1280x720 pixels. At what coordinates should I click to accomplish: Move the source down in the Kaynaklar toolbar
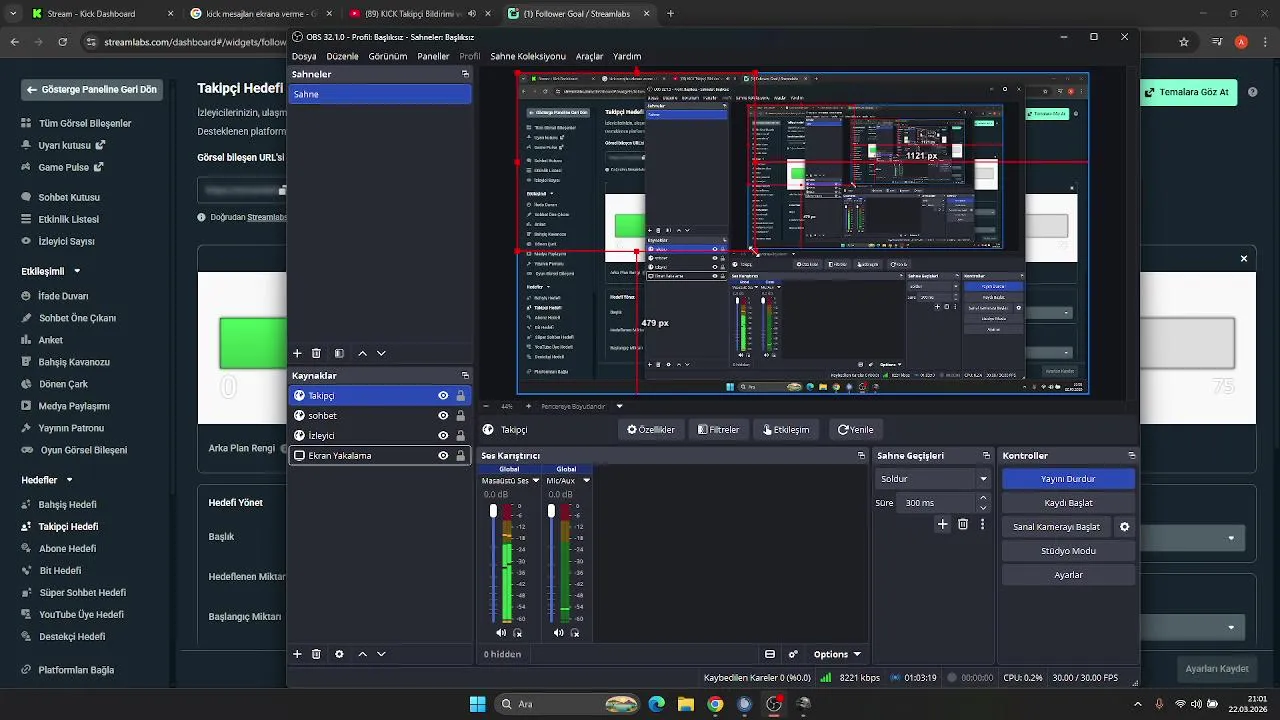[x=381, y=654]
